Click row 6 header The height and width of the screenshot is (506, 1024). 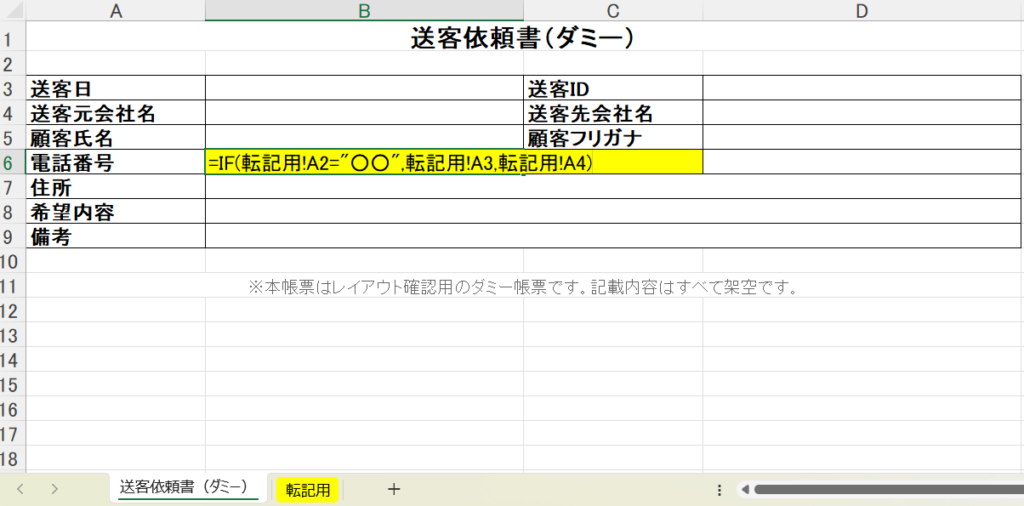tap(11, 162)
